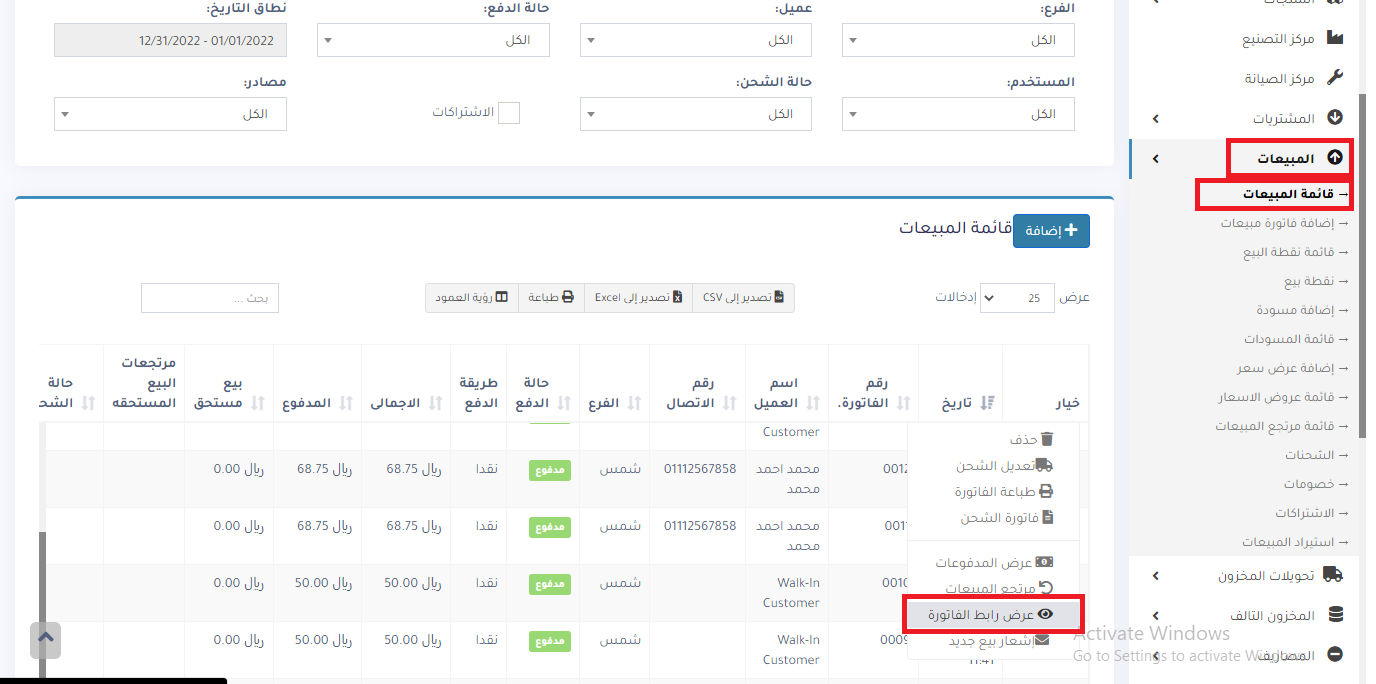1376x684 pixels.
Task: Click the purchases down-arrow circle icon
Action: tap(1334, 118)
